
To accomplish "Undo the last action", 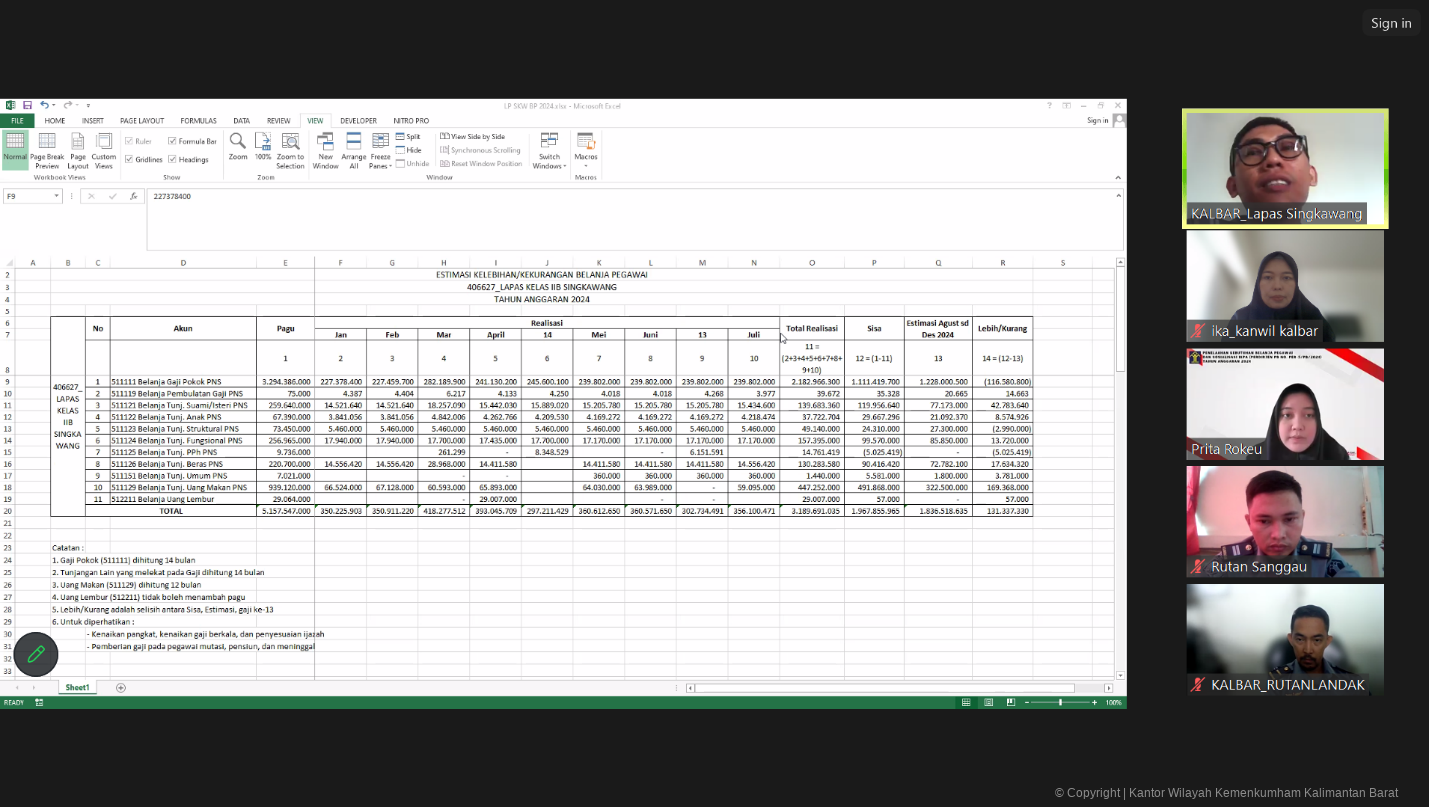I will [44, 105].
